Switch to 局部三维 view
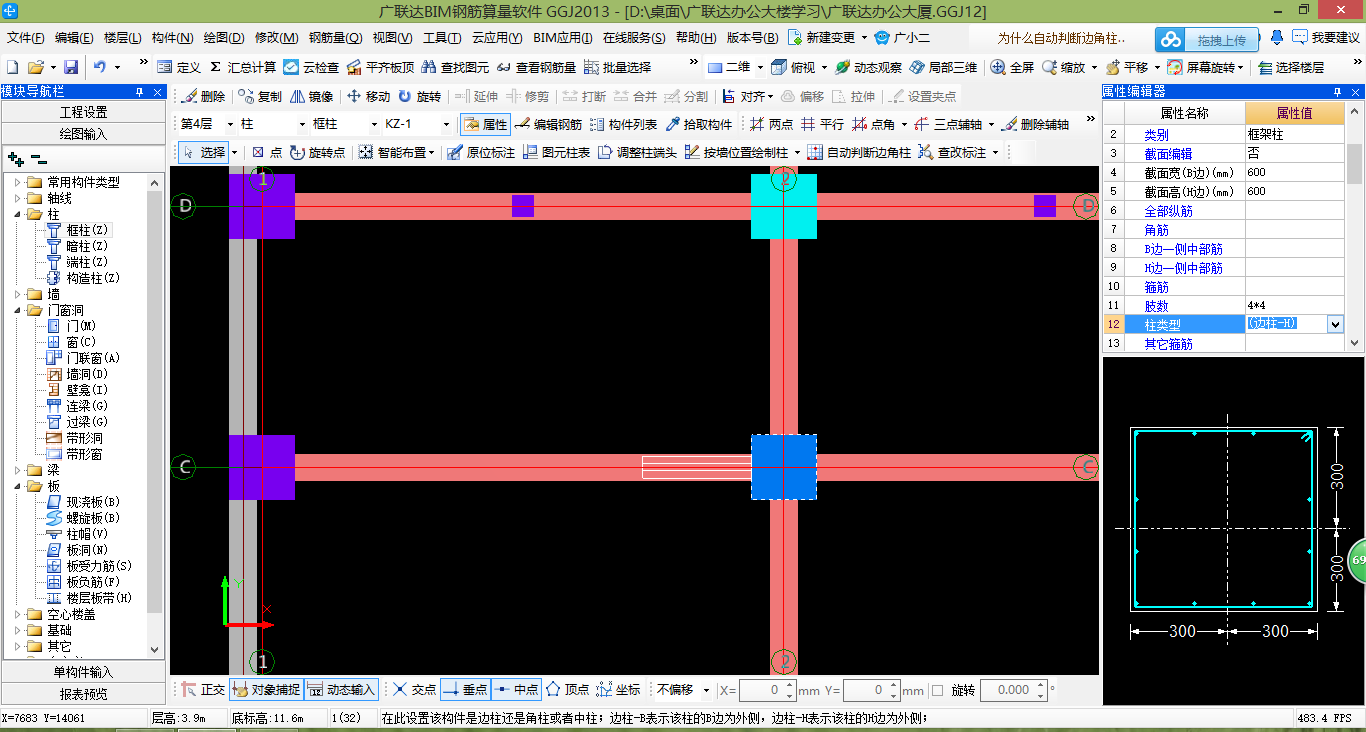 tap(943, 67)
